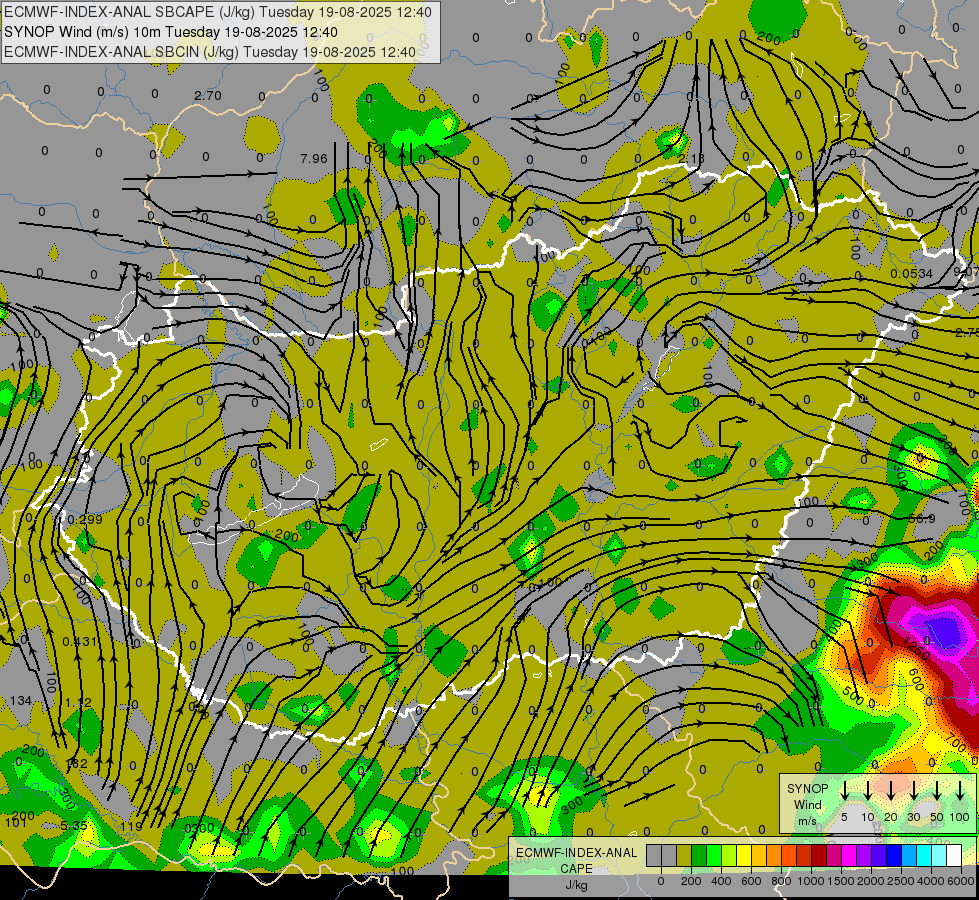Select the magenta CAPE legend swatch
This screenshot has height=900, width=979.
(849, 855)
